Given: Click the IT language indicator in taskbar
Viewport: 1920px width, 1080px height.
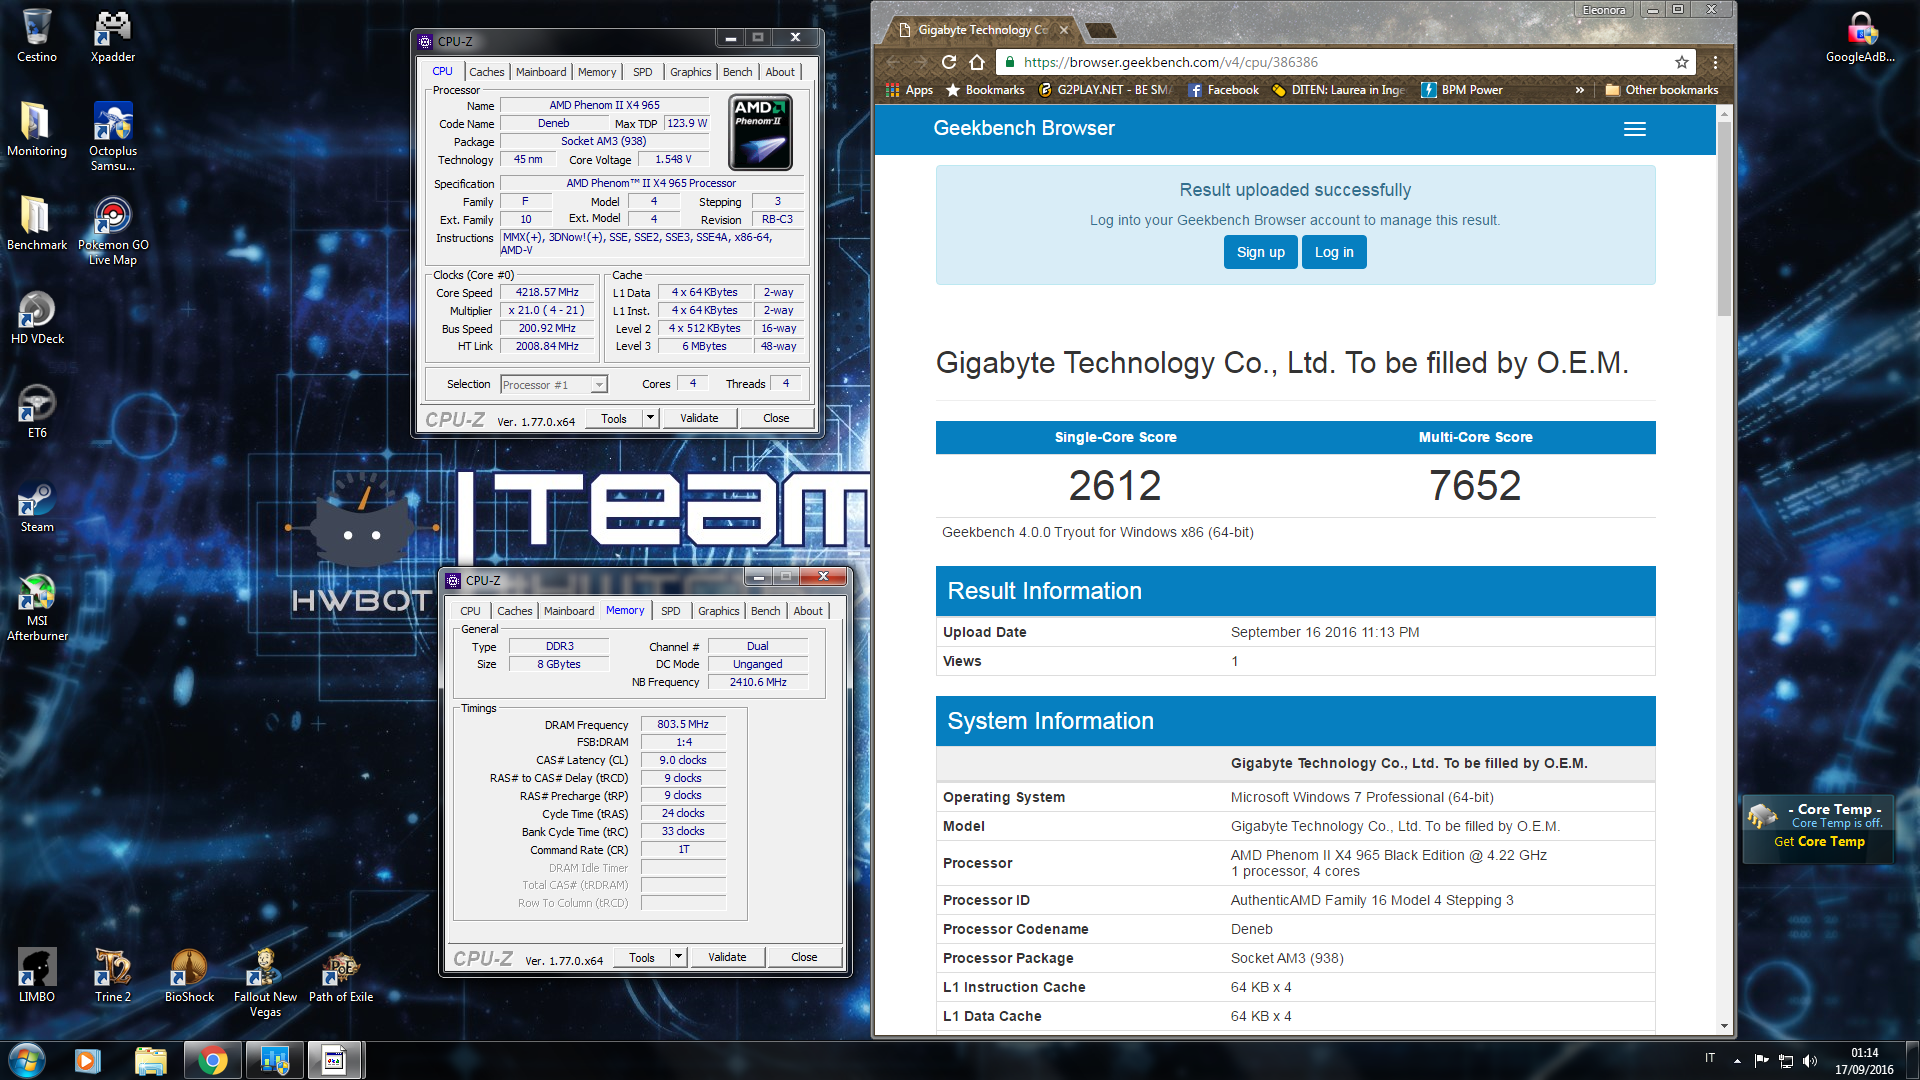Looking at the screenshot, I should (1710, 1058).
